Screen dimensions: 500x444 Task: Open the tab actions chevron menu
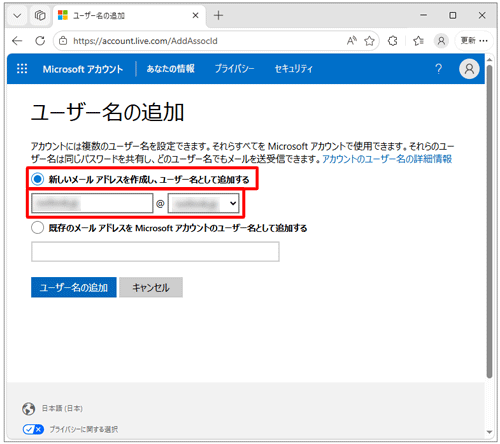[x=17, y=16]
